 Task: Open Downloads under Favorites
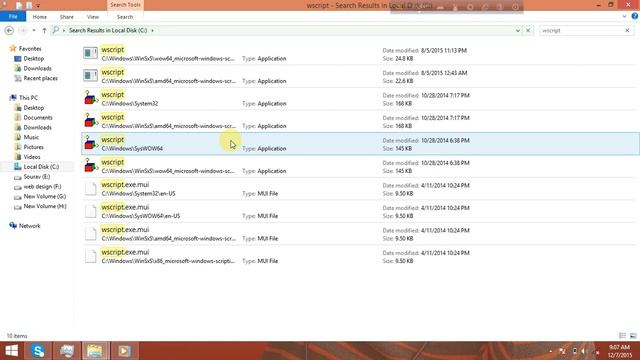click(x=37, y=69)
